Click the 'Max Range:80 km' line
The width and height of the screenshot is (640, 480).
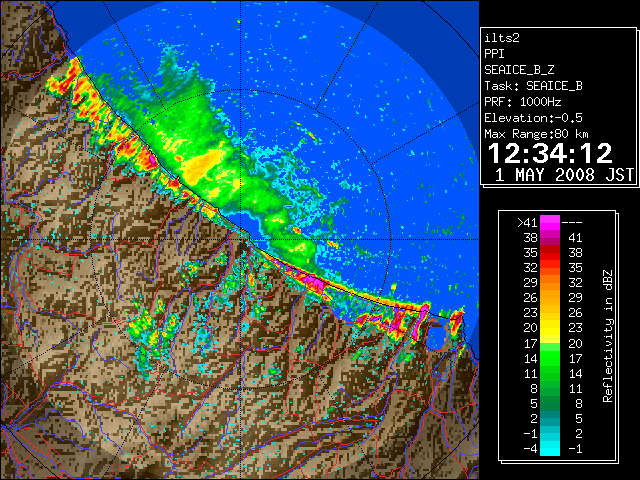click(536, 134)
